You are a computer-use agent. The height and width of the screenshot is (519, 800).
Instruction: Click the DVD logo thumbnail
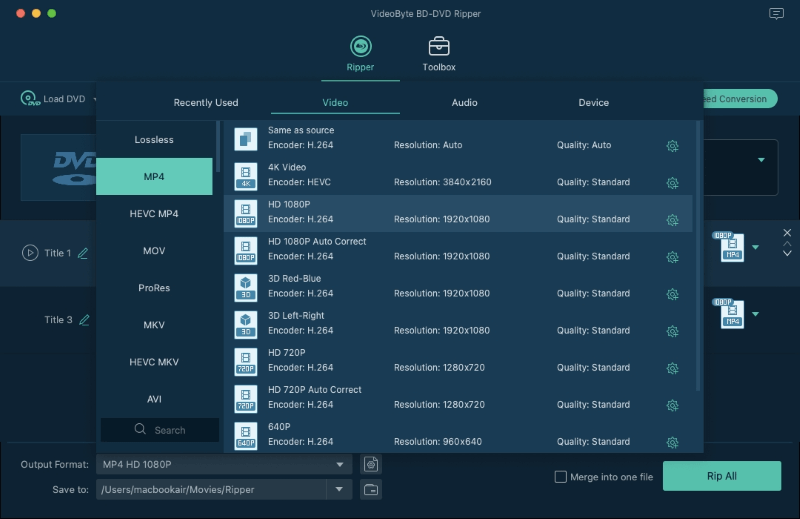click(58, 167)
